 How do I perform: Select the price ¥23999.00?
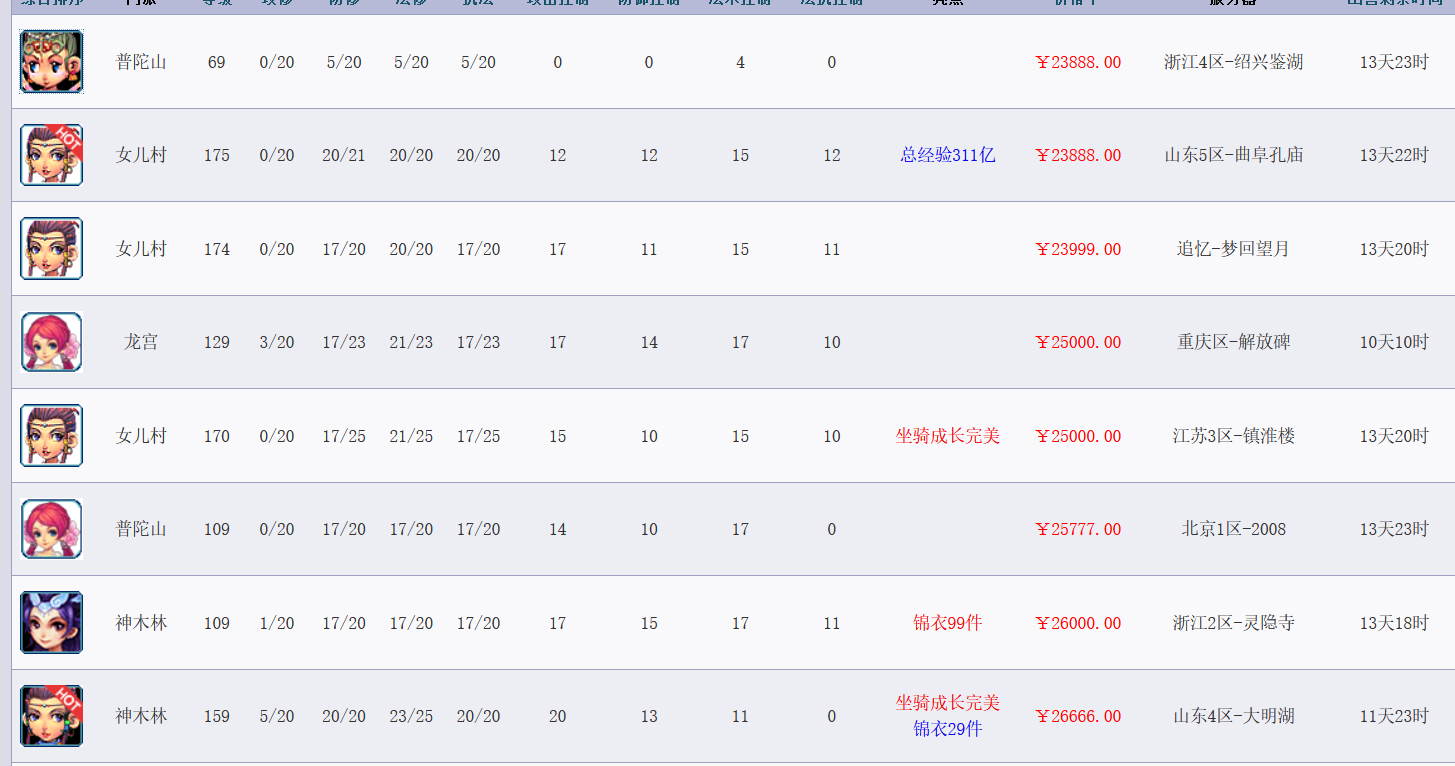tap(1078, 249)
